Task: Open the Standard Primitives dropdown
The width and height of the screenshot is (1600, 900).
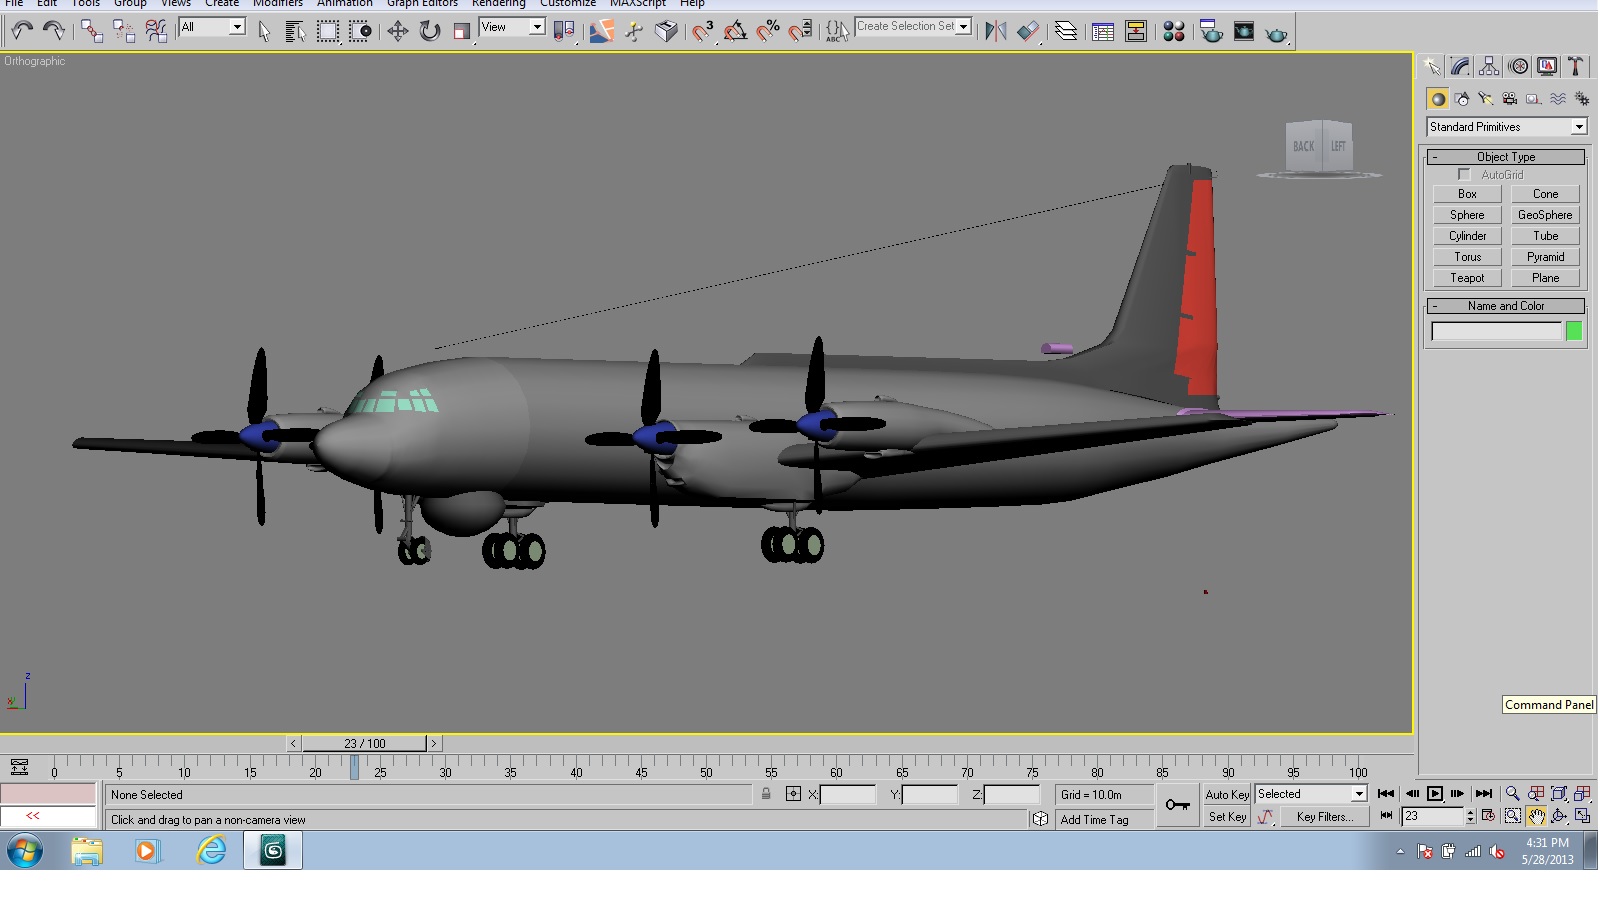Action: 1507,127
